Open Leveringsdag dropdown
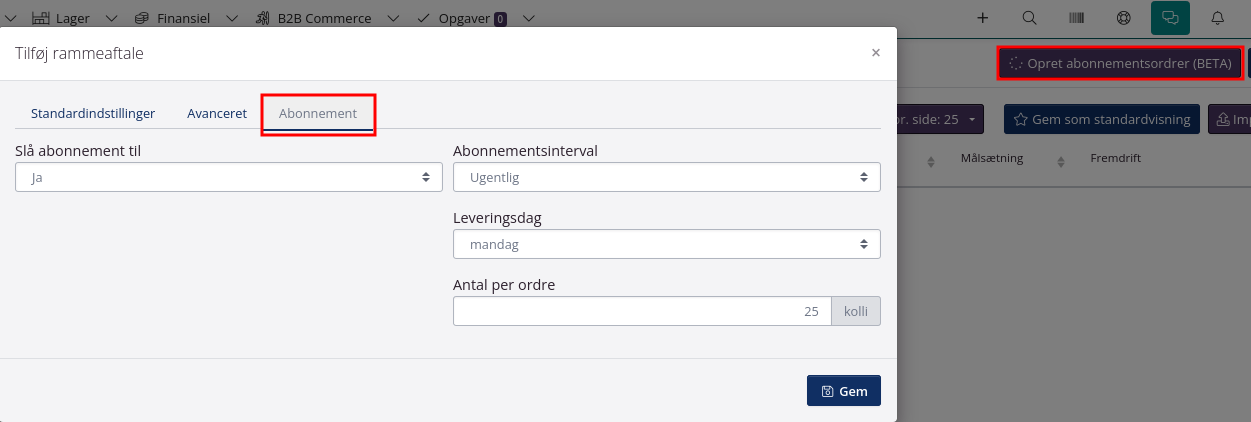The image size is (1251, 422). [x=667, y=244]
